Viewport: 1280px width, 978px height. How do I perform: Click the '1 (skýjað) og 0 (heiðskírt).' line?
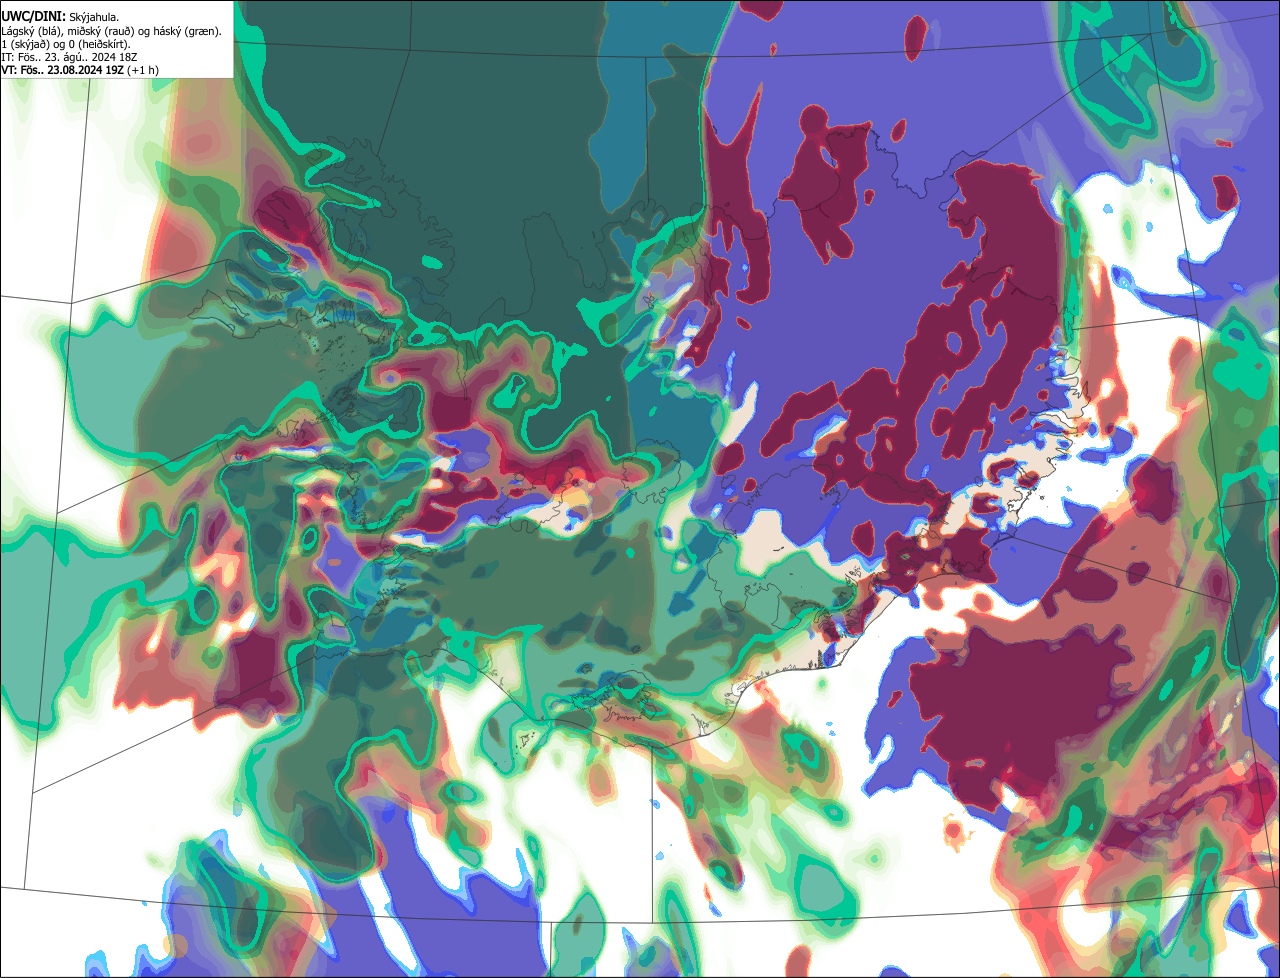pyautogui.click(x=66, y=43)
